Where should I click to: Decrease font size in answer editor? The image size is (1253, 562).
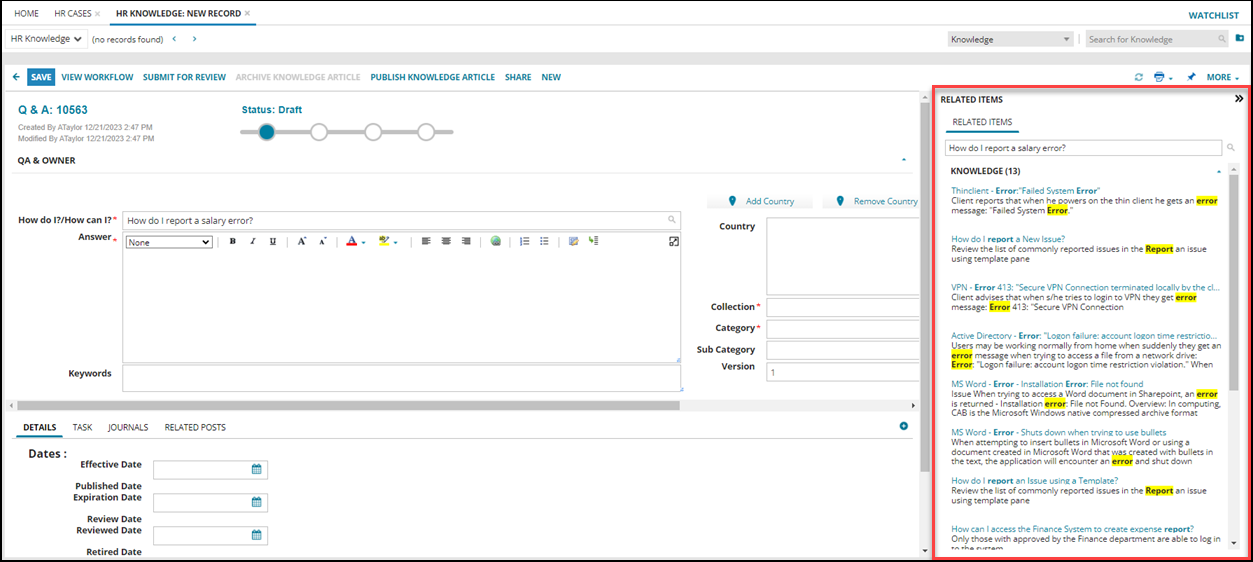point(322,241)
